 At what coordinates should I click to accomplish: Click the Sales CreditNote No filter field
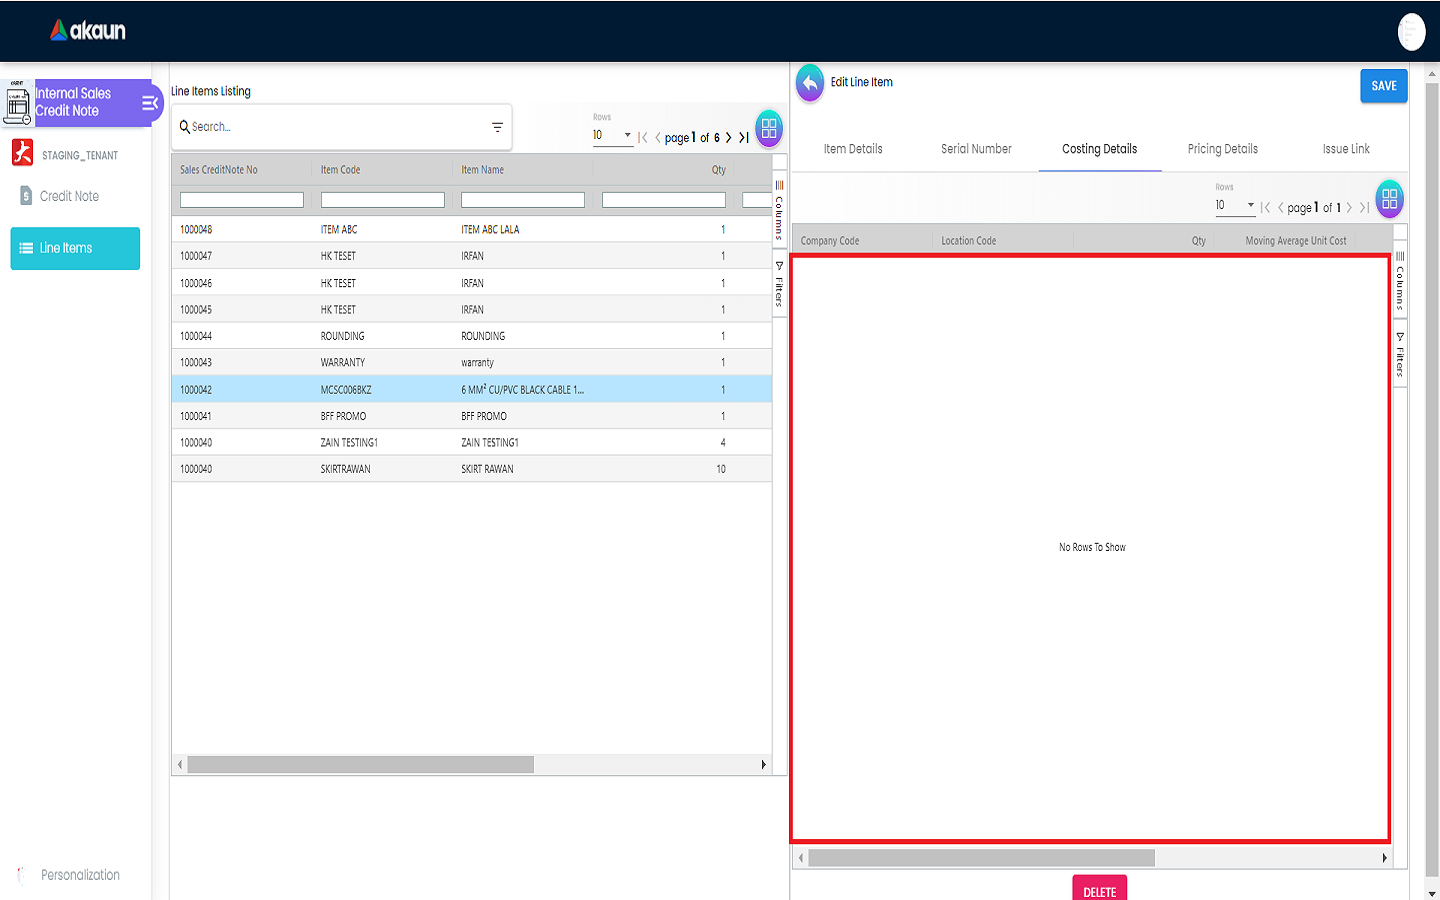pos(241,200)
